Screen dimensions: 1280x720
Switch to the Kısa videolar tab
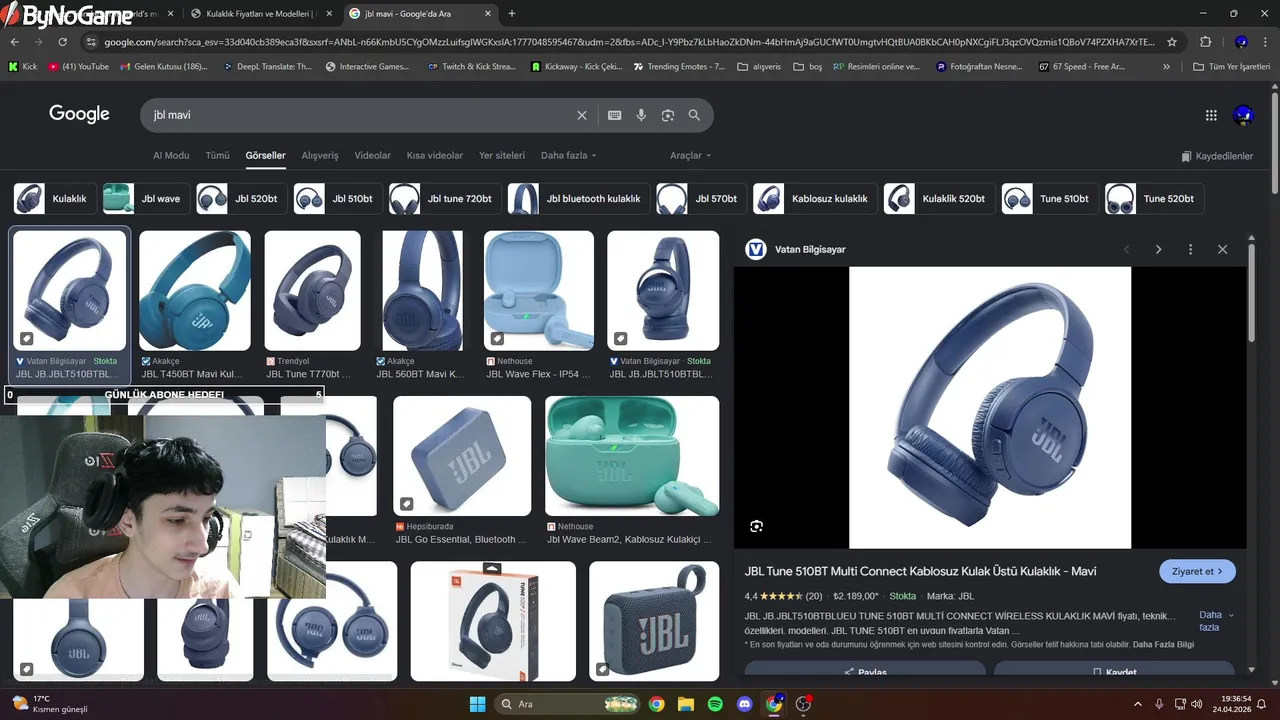click(x=435, y=156)
